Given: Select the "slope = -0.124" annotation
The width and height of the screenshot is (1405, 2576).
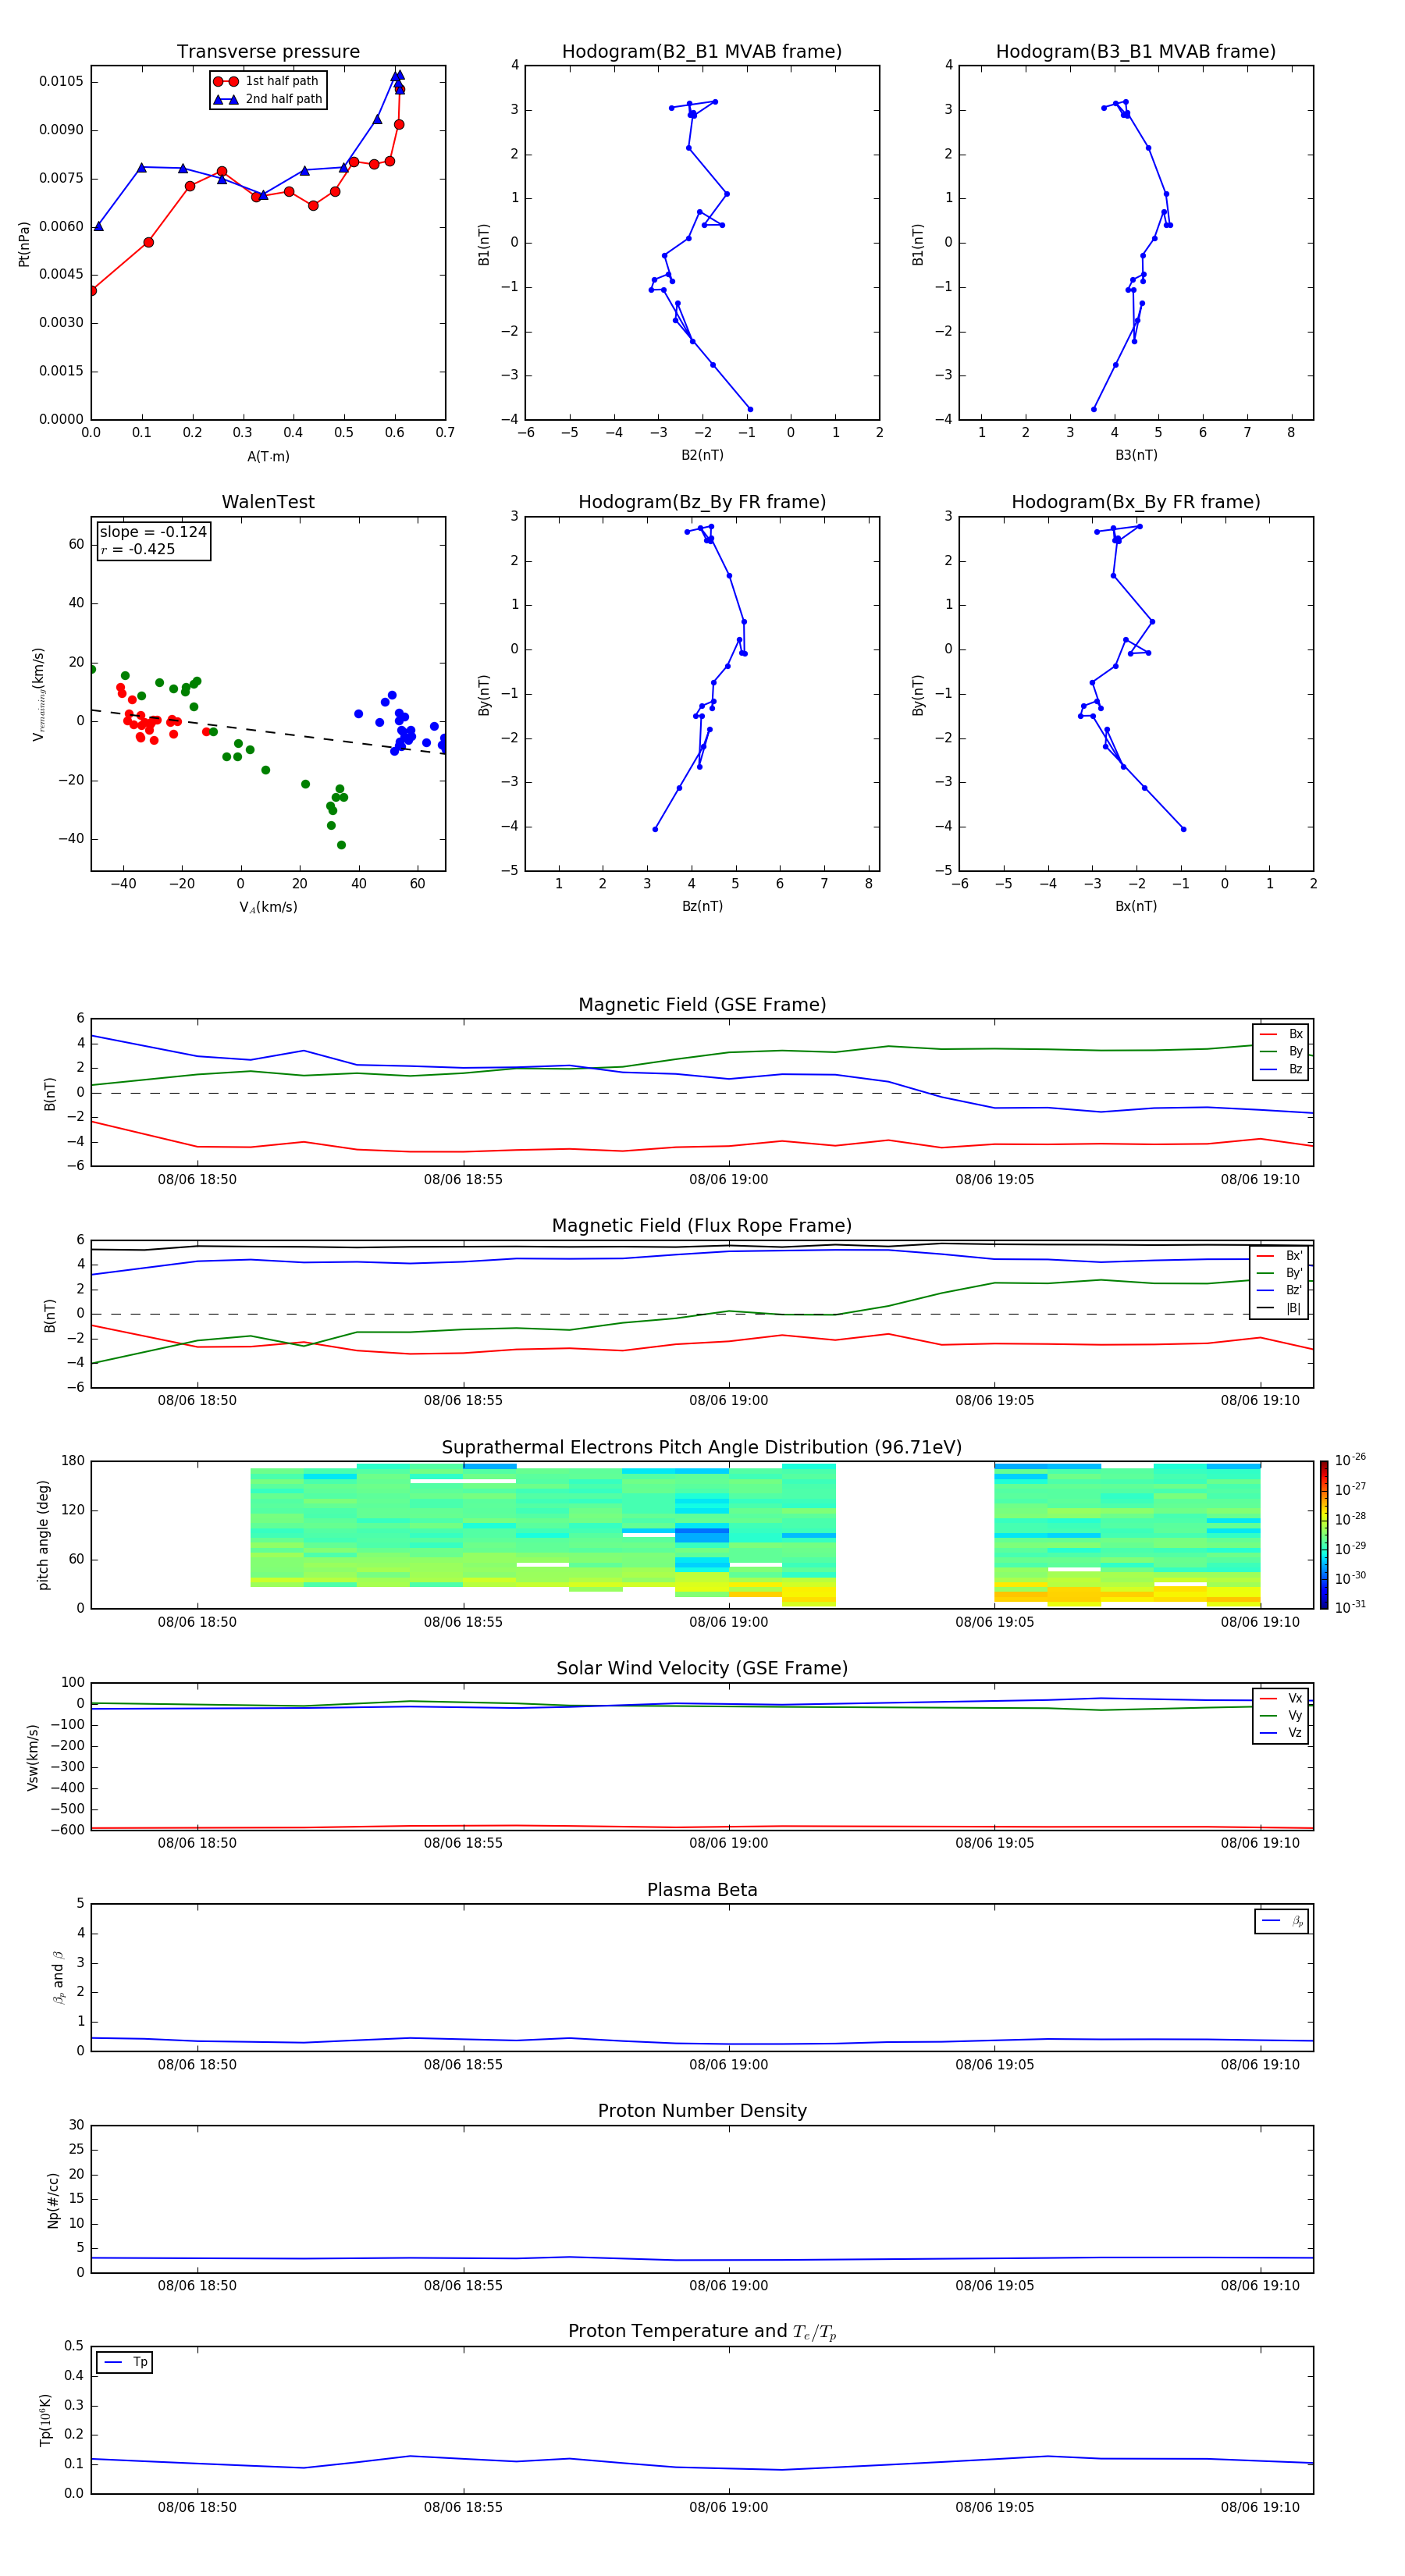Looking at the screenshot, I should pyautogui.click(x=153, y=532).
